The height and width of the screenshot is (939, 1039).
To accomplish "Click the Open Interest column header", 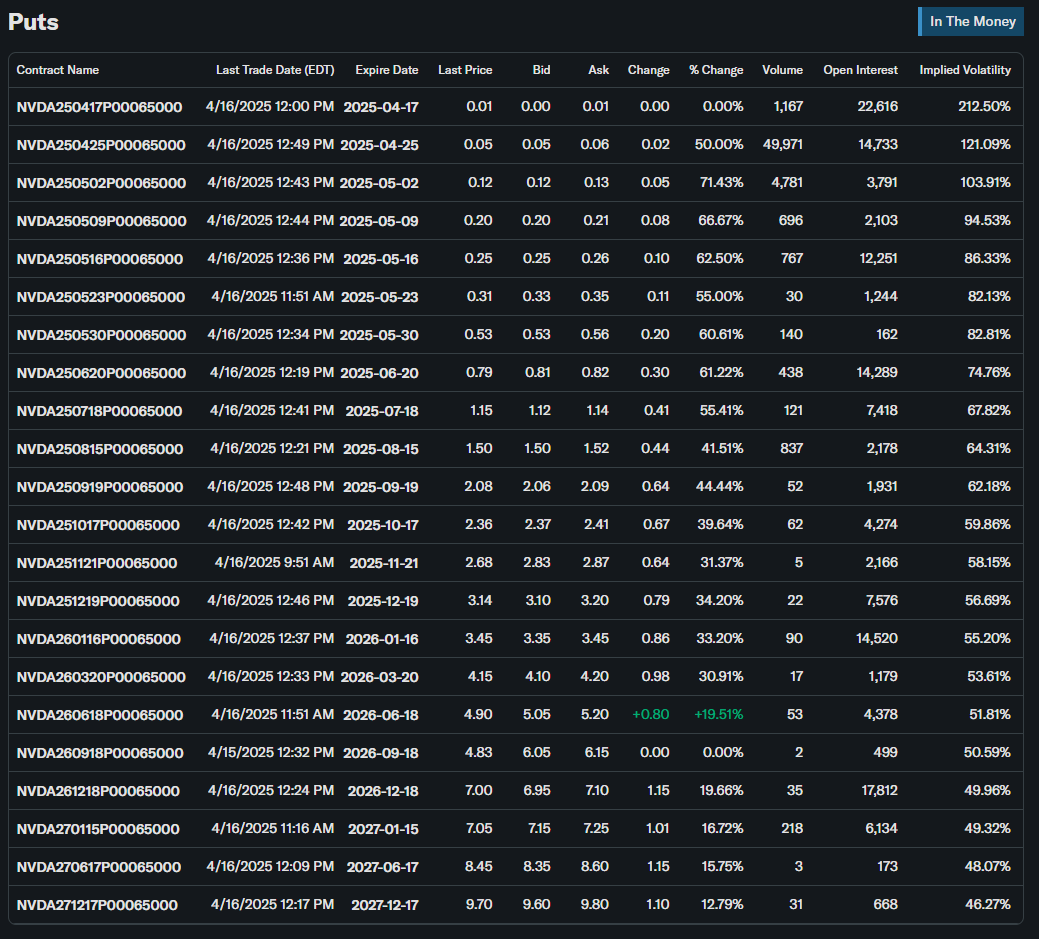I will pyautogui.click(x=860, y=70).
